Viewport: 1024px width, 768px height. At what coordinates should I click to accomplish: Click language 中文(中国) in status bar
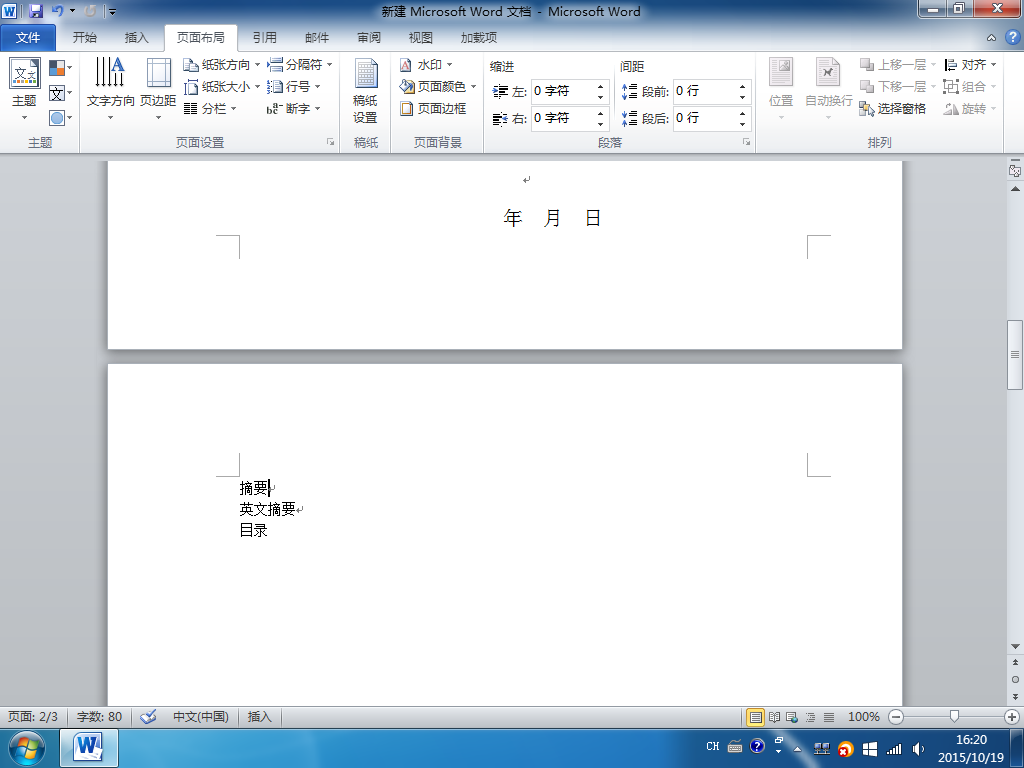(x=200, y=716)
